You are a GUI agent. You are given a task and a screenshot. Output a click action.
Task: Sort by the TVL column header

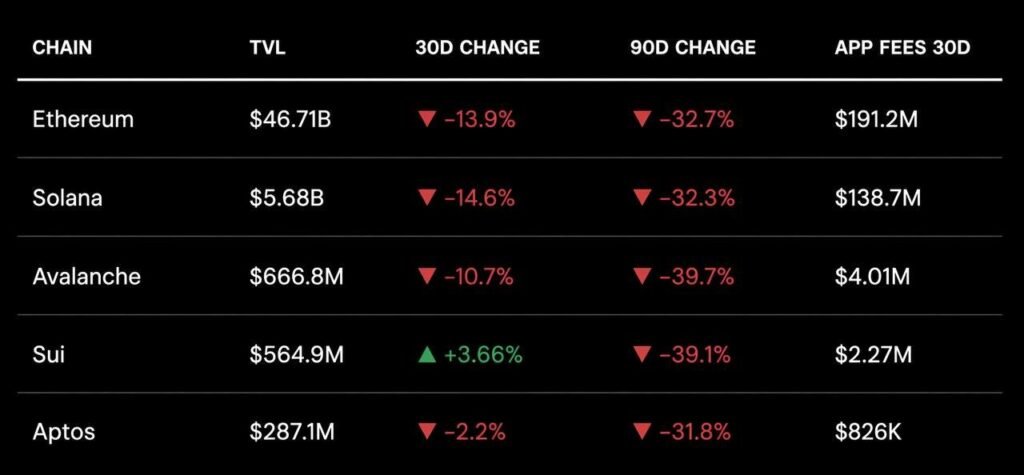(267, 48)
